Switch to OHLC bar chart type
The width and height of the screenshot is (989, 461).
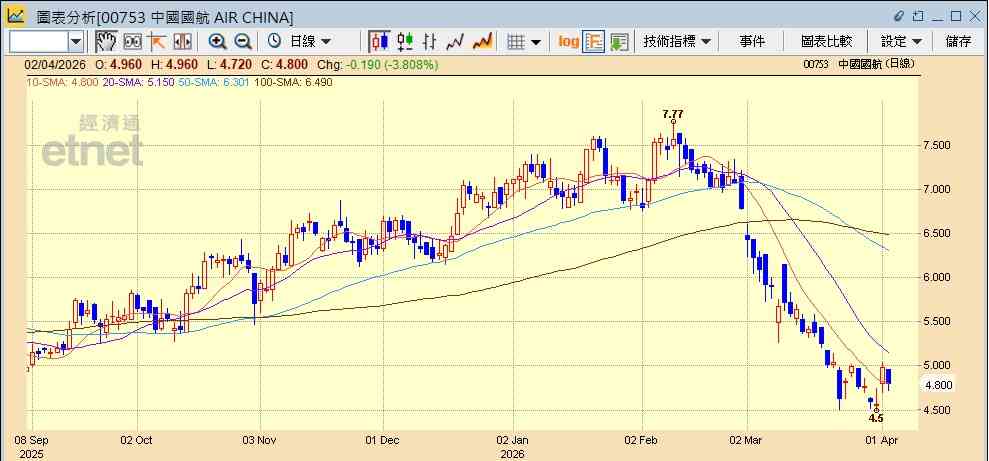[430, 42]
